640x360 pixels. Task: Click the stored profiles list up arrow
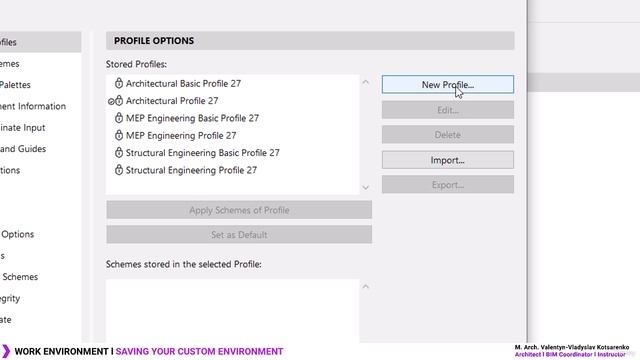click(x=365, y=82)
